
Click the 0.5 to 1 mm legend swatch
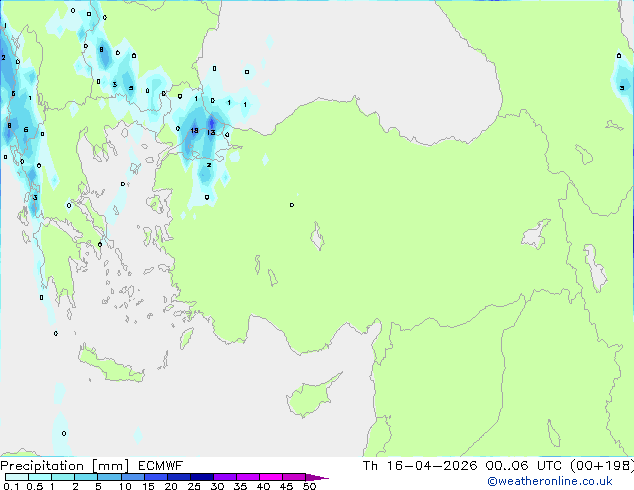[40, 477]
